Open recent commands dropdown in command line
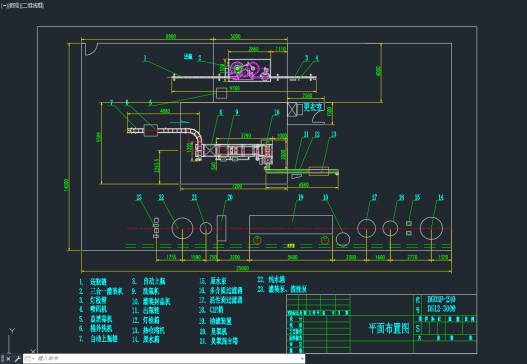Image resolution: width=527 pixels, height=364 pixels. 29,359
